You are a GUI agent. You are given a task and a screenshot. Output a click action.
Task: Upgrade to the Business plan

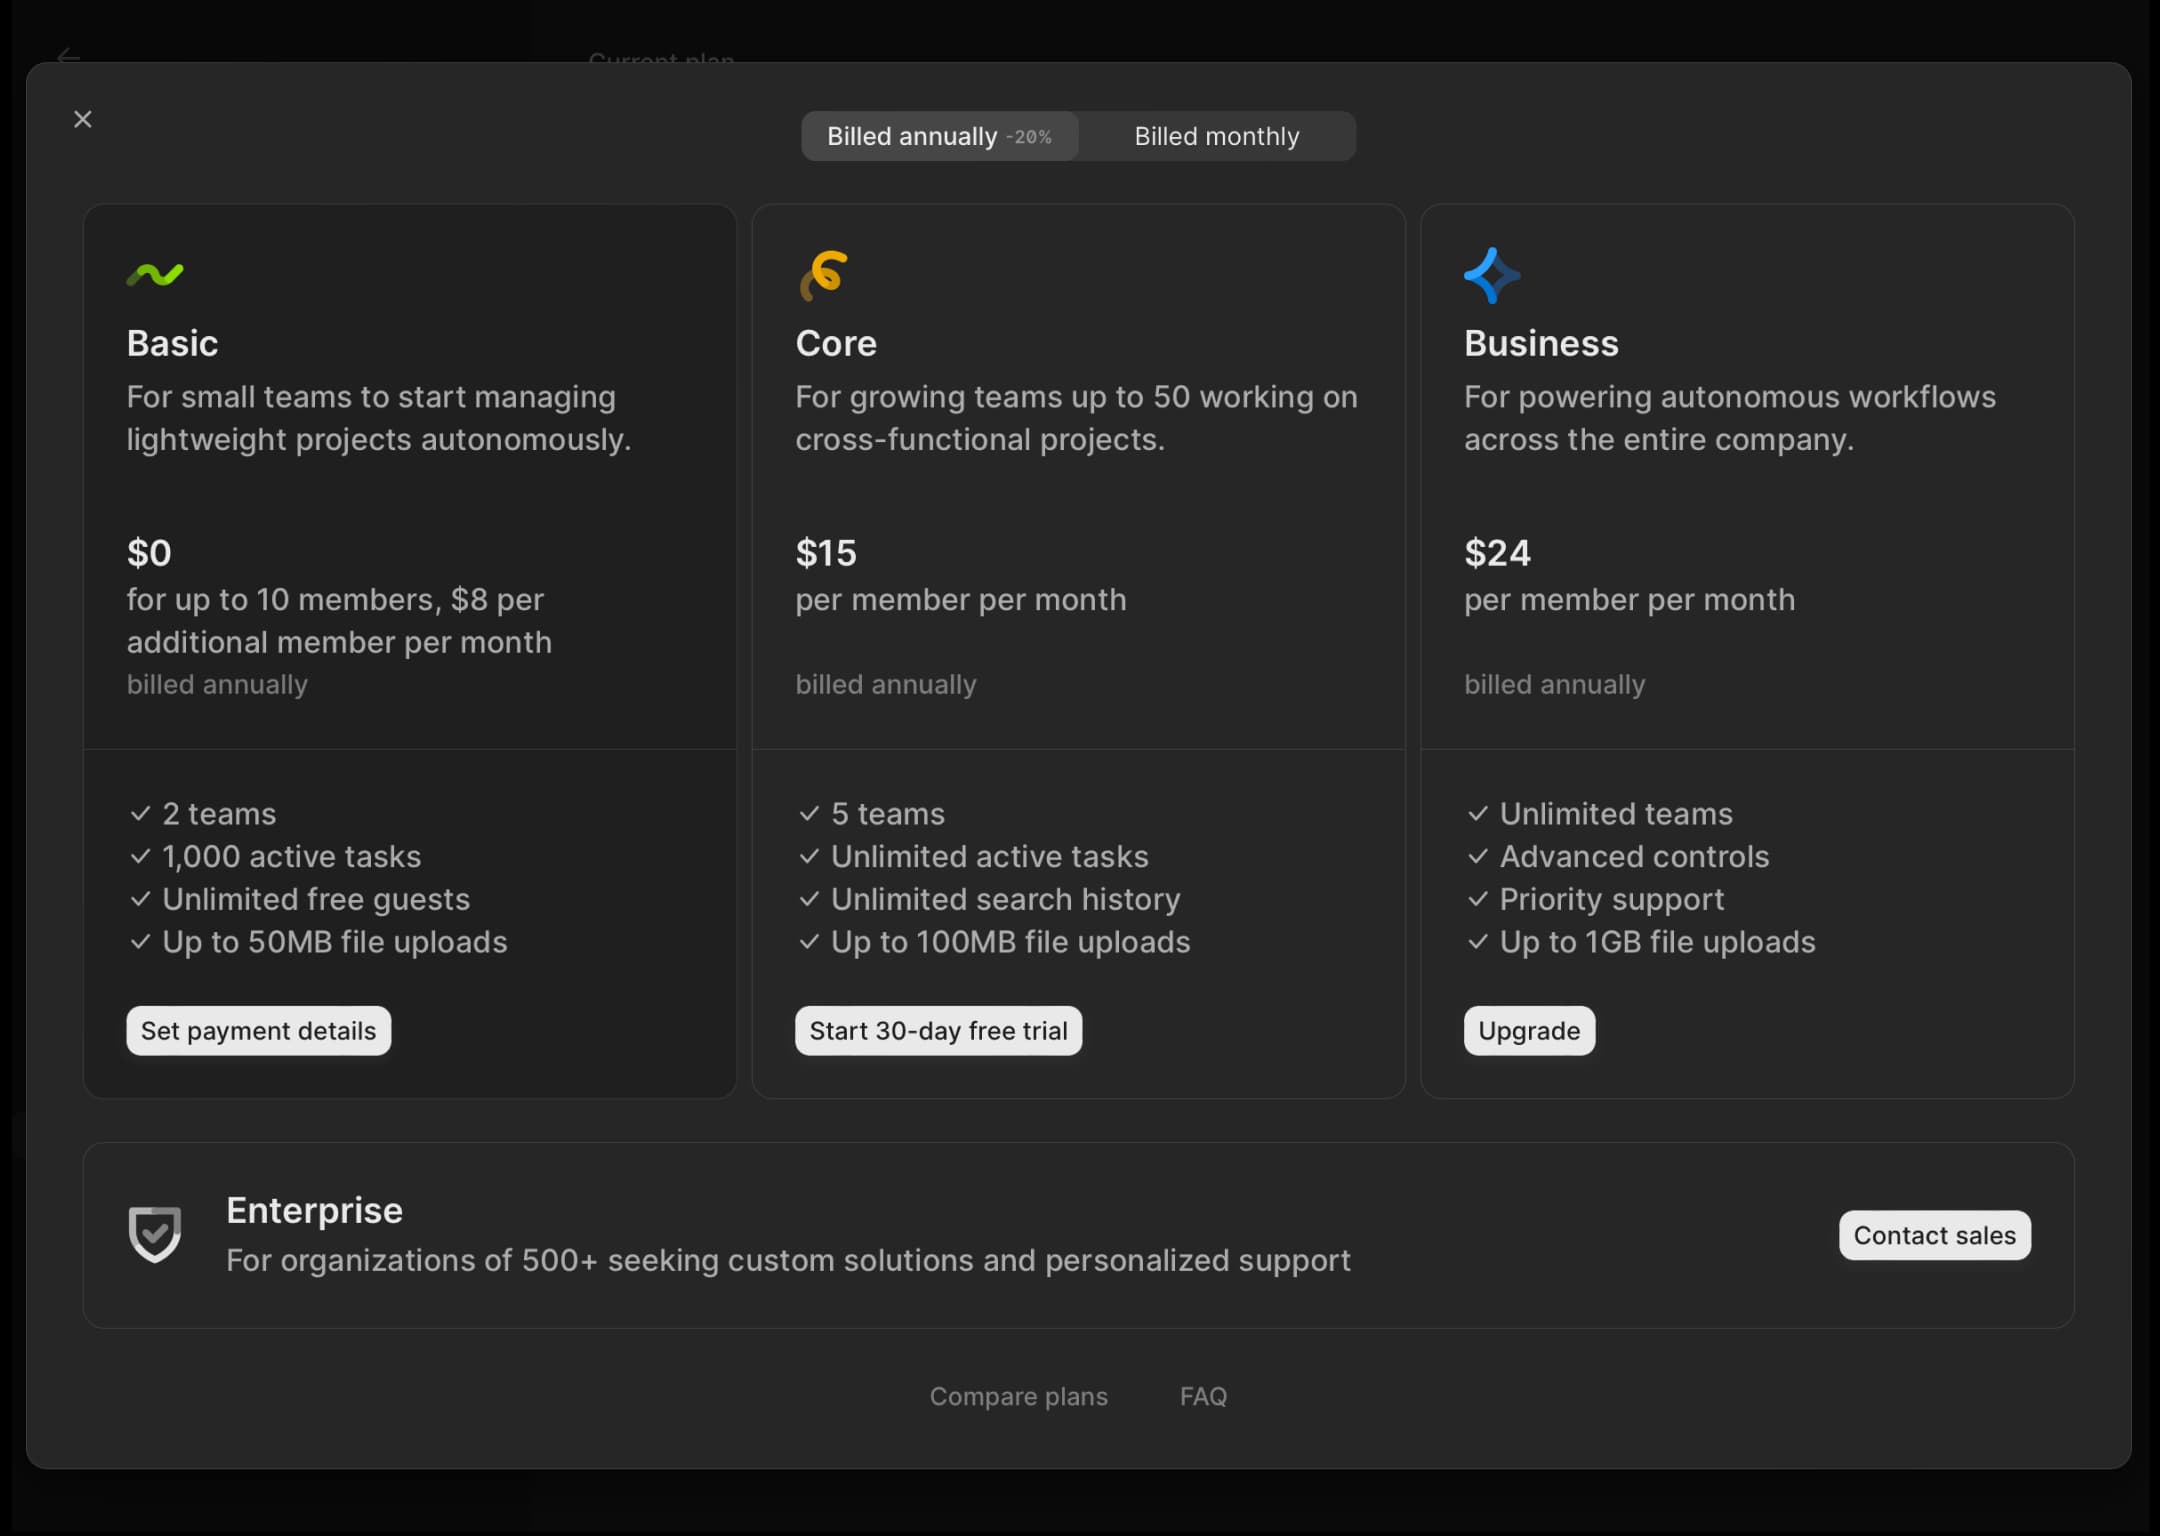pyautogui.click(x=1529, y=1030)
